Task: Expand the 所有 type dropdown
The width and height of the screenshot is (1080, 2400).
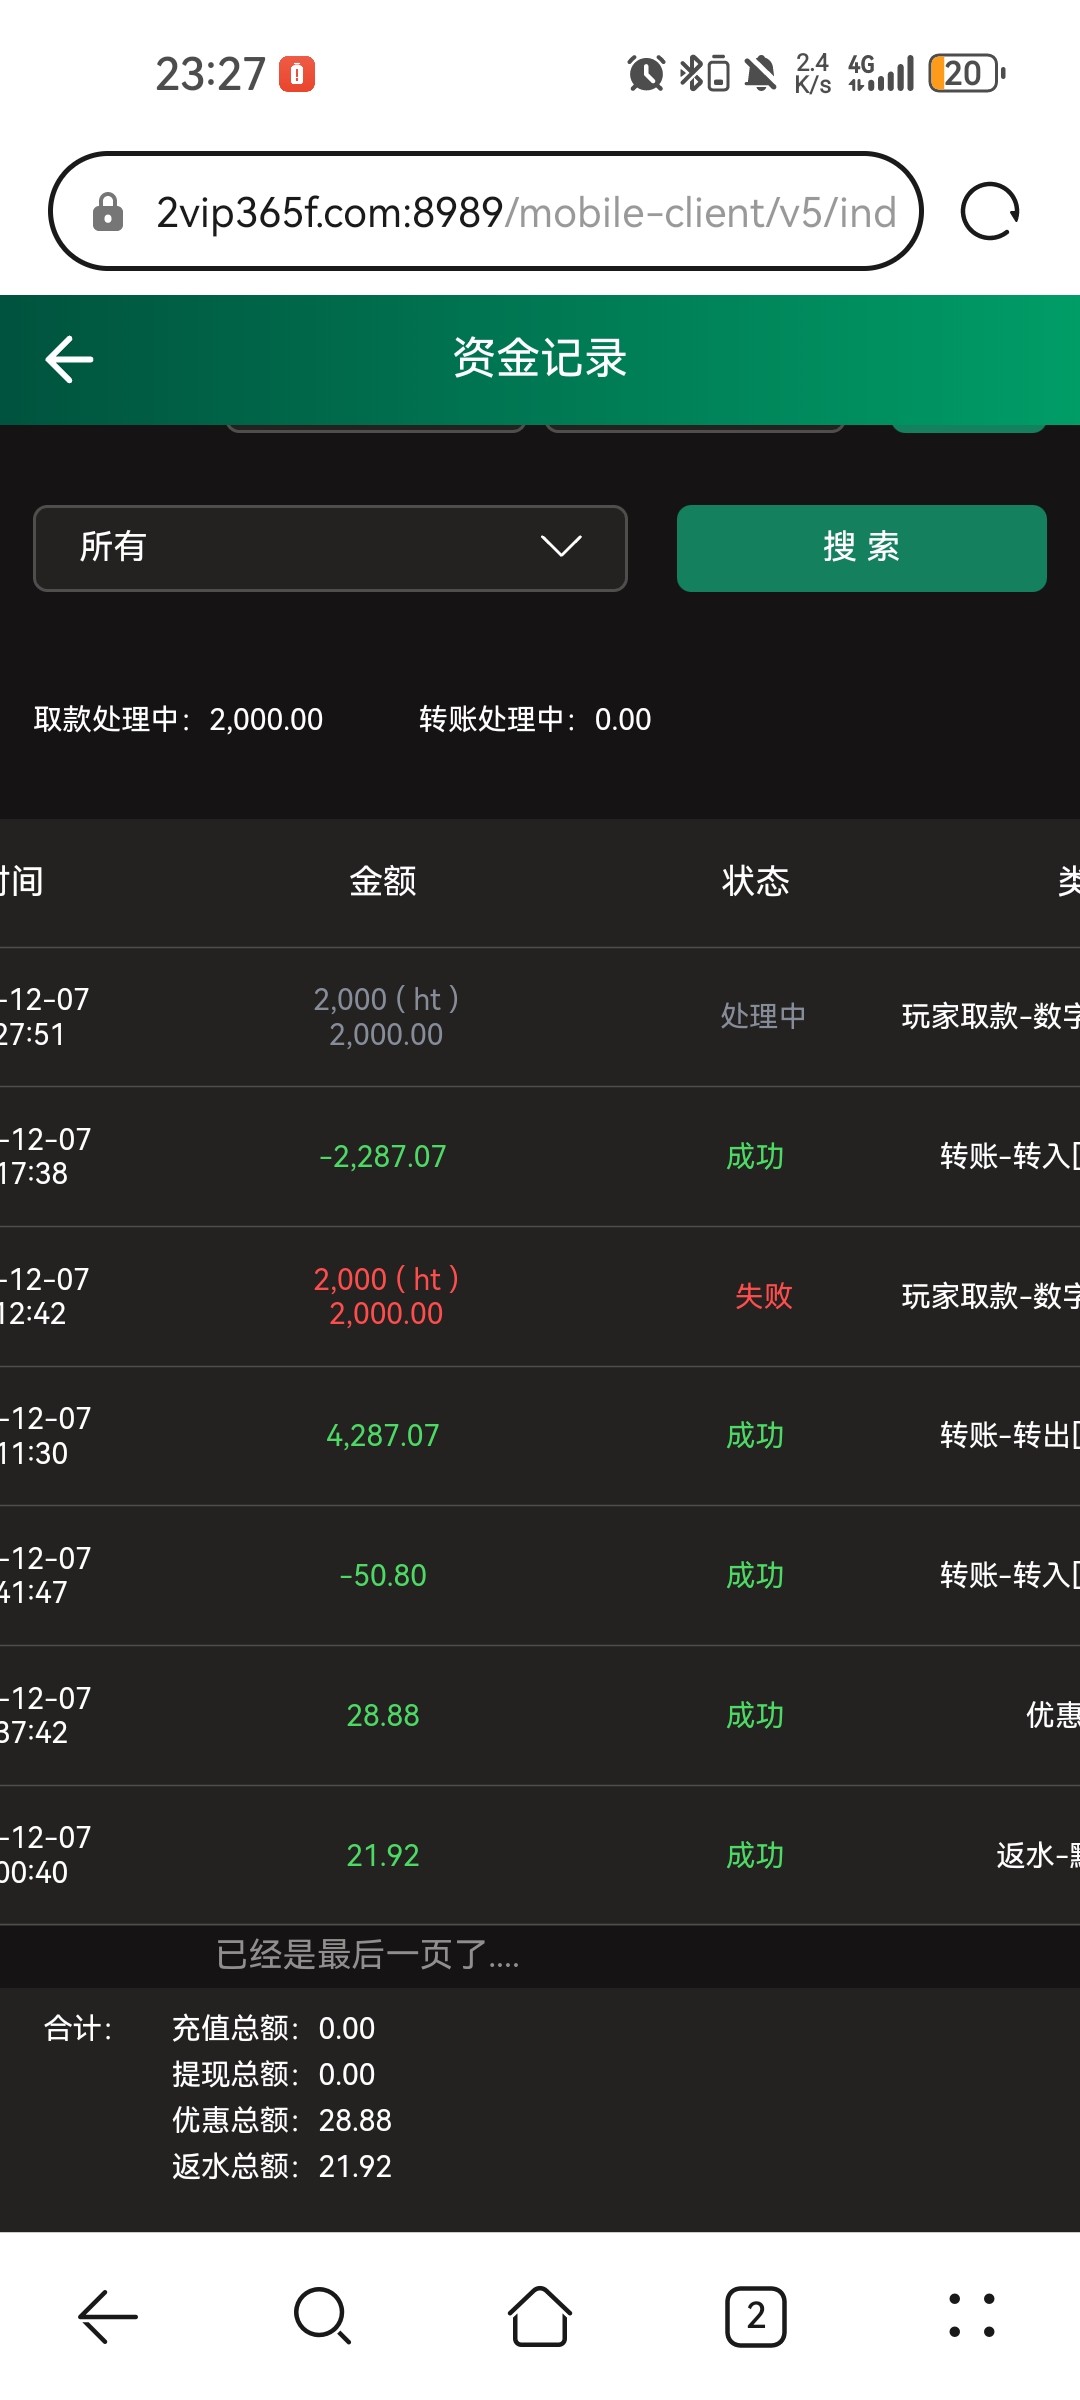Action: (x=330, y=548)
